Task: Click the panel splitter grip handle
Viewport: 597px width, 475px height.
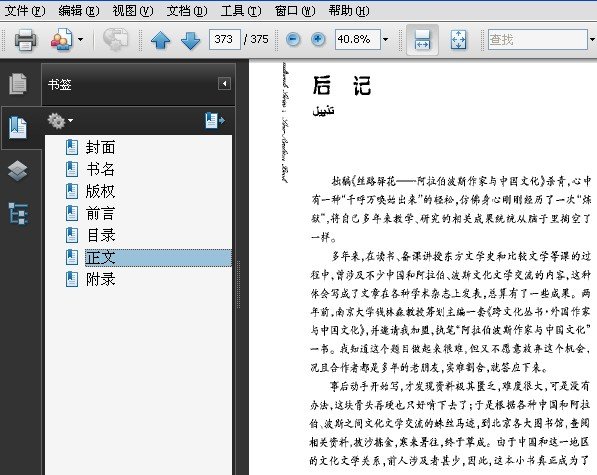Action: [x=239, y=284]
